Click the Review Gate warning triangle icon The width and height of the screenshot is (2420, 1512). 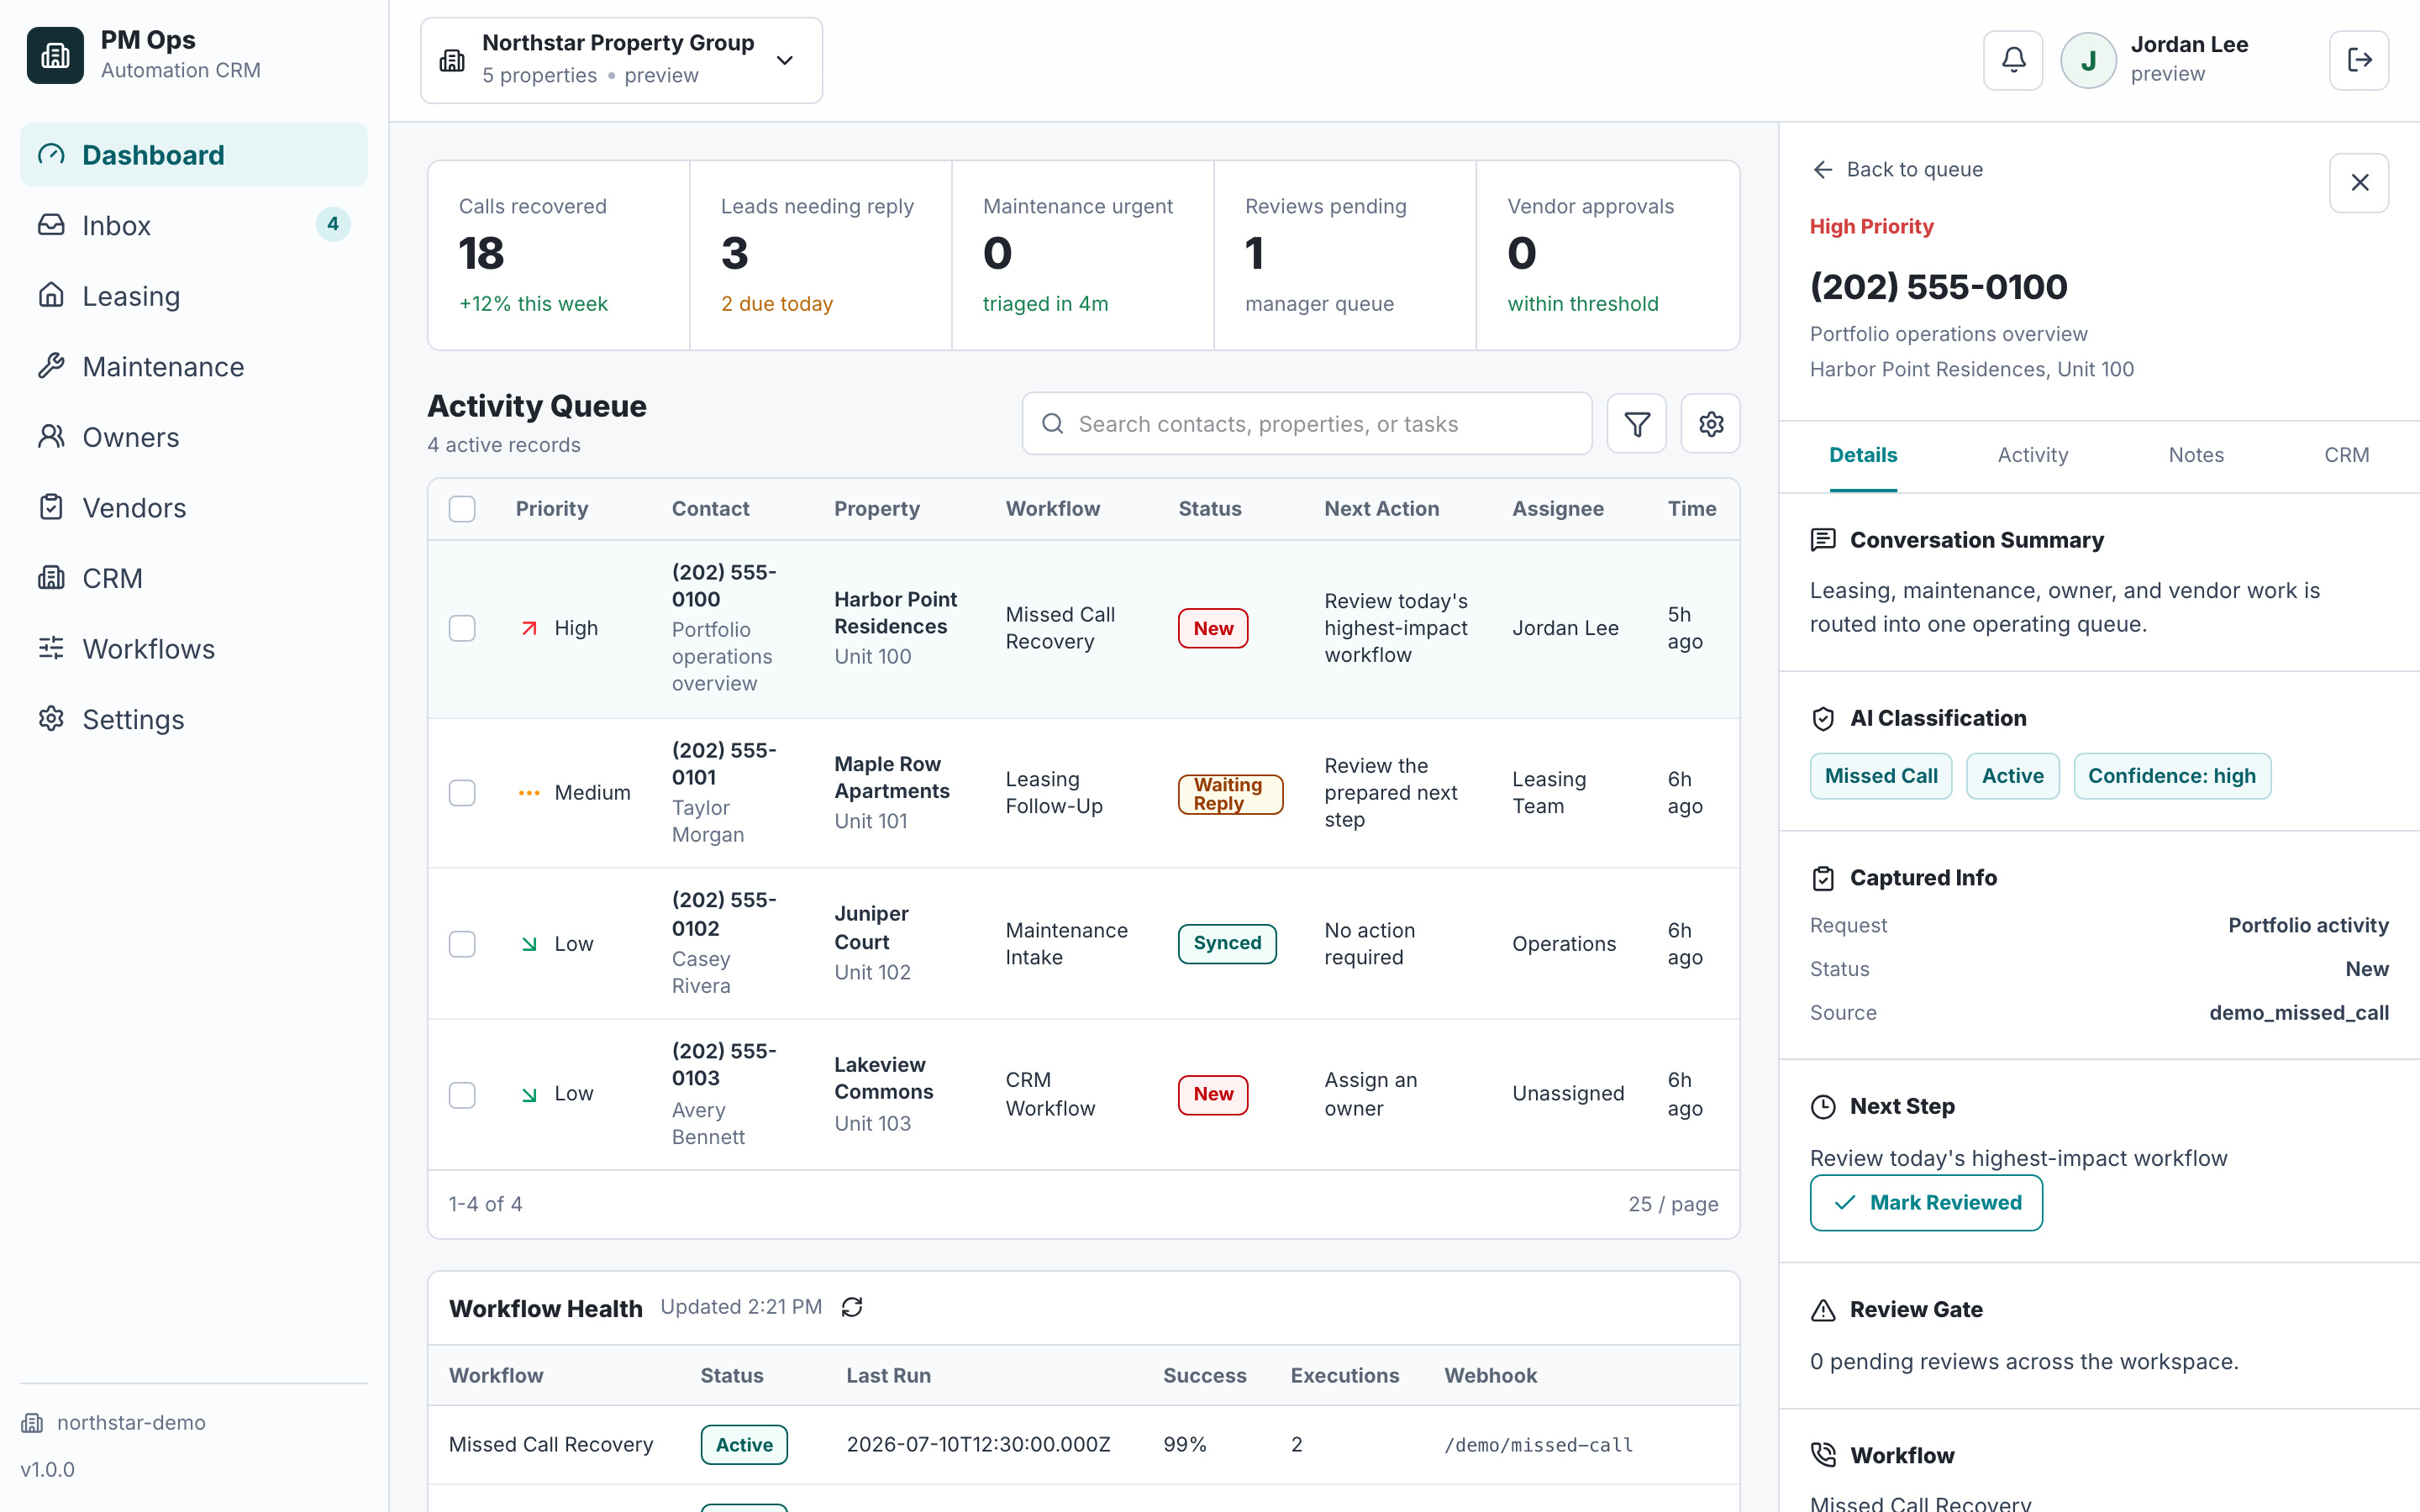pyautogui.click(x=1823, y=1310)
